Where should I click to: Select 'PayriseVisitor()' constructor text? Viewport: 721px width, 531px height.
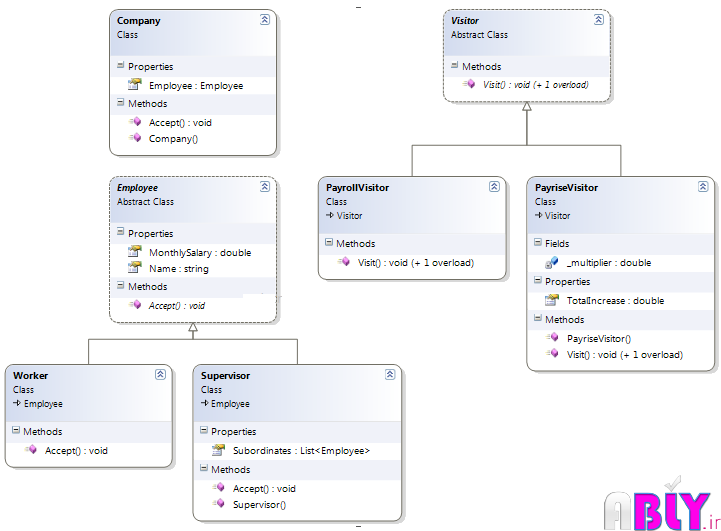click(x=599, y=338)
